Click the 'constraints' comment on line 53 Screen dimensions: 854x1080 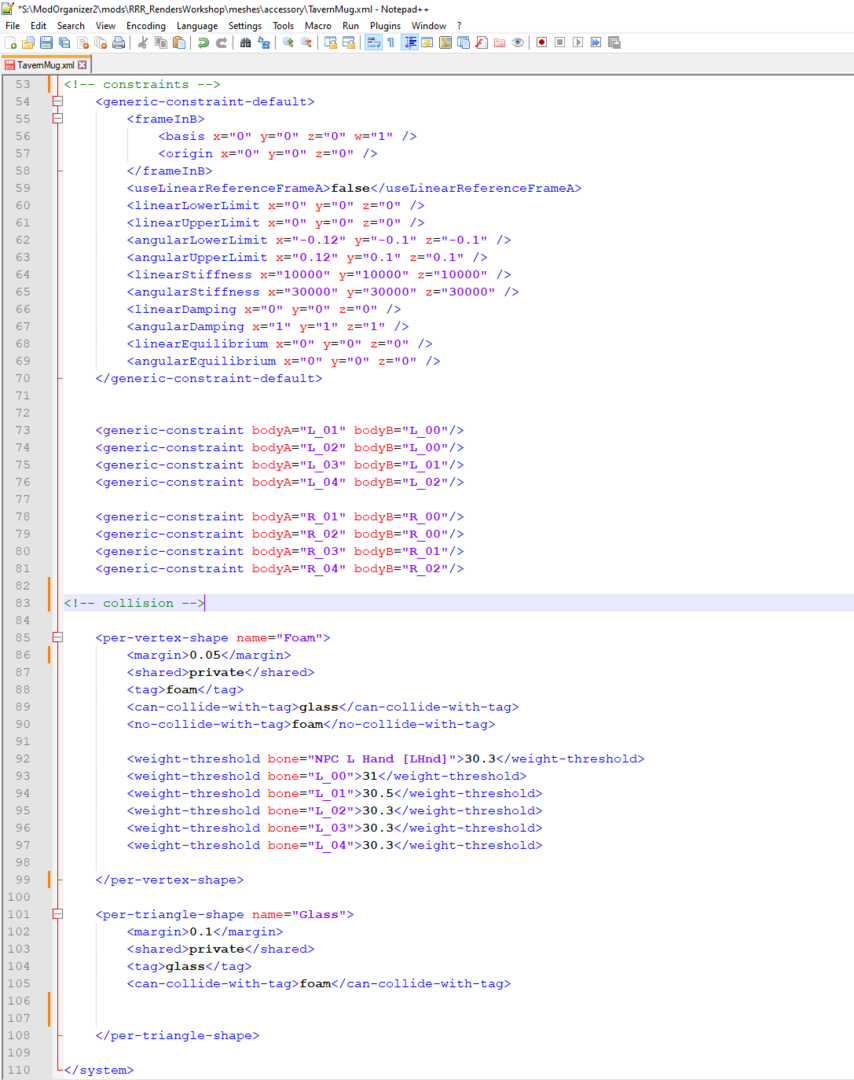pos(145,84)
